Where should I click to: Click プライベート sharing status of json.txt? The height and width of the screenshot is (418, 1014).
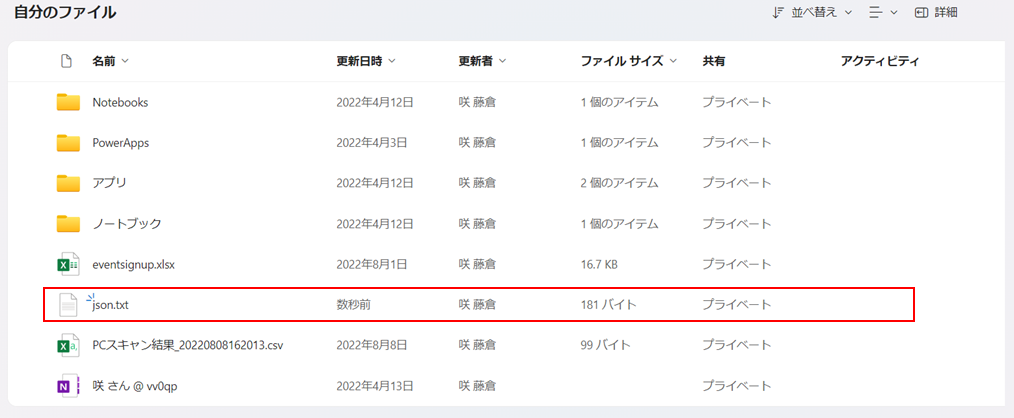tap(737, 305)
